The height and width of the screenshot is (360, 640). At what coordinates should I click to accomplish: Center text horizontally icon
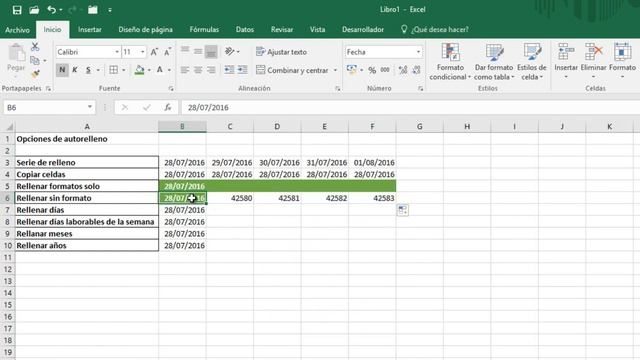198,70
